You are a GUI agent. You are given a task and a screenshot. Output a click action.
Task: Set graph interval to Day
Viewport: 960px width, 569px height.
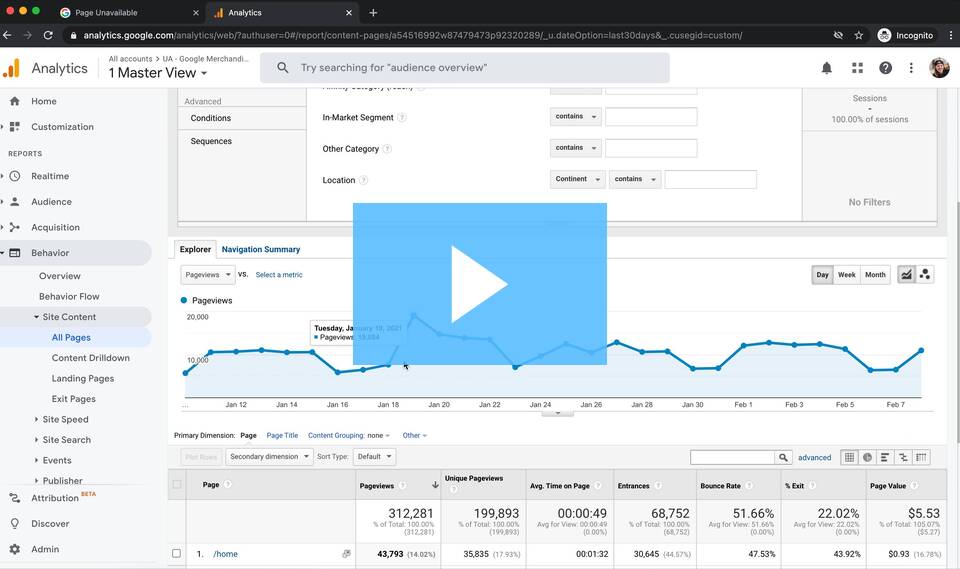coord(822,274)
